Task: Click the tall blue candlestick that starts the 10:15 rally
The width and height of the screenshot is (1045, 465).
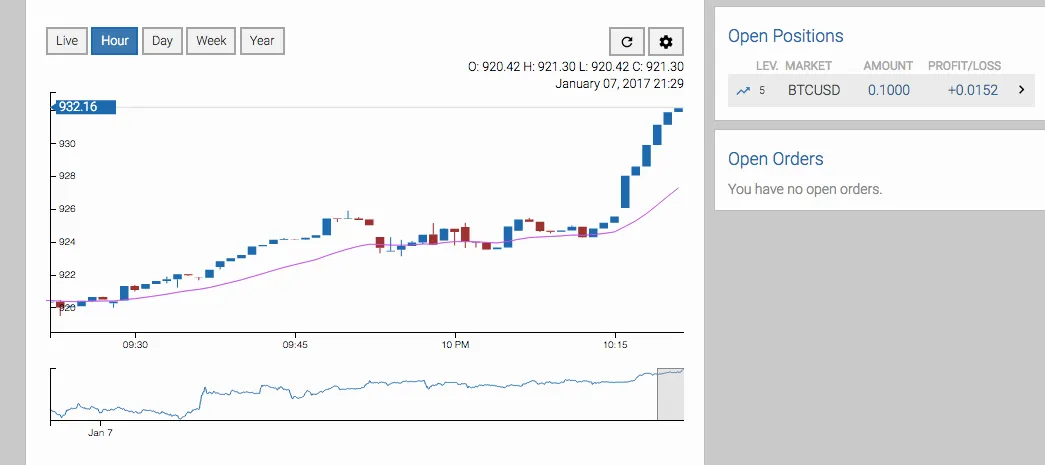Action: coord(625,192)
